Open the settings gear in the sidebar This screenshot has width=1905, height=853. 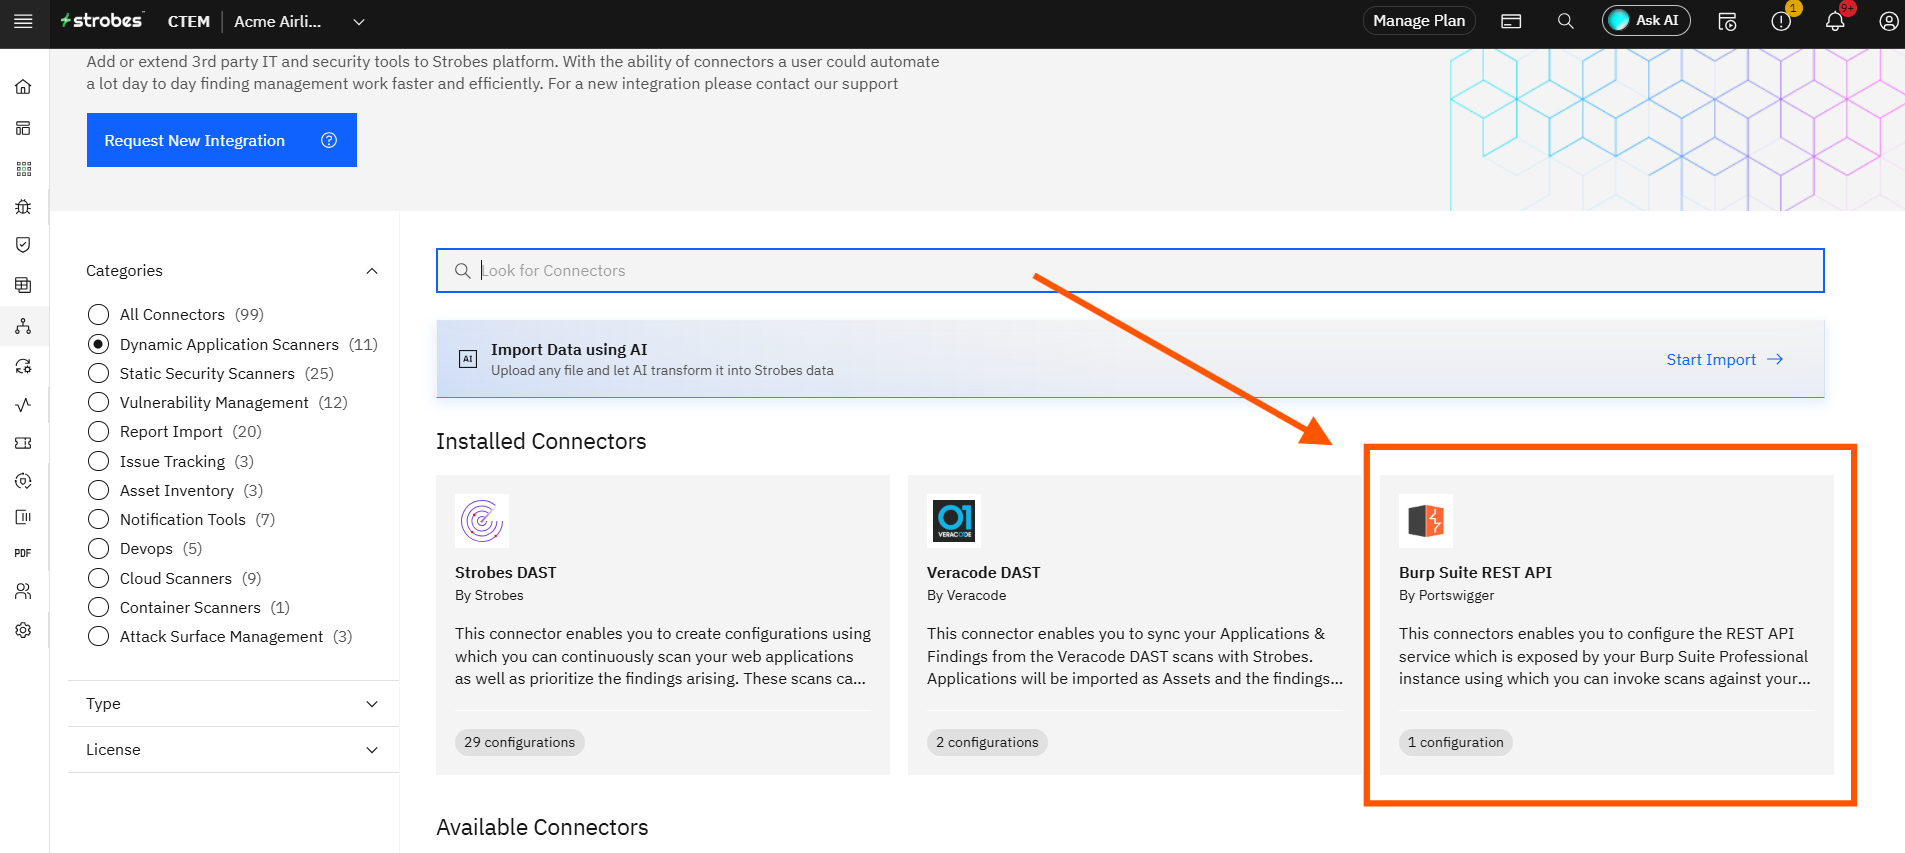(x=23, y=630)
